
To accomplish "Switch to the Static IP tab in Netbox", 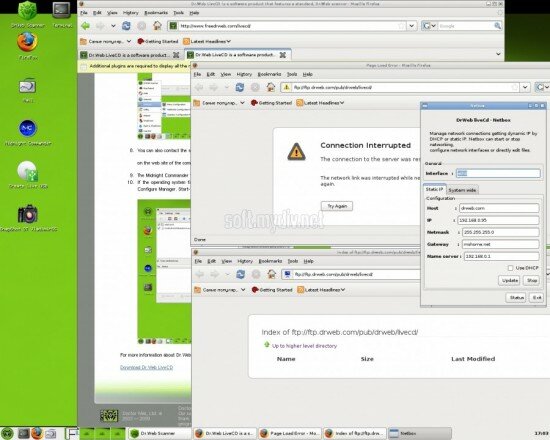I will point(434,189).
